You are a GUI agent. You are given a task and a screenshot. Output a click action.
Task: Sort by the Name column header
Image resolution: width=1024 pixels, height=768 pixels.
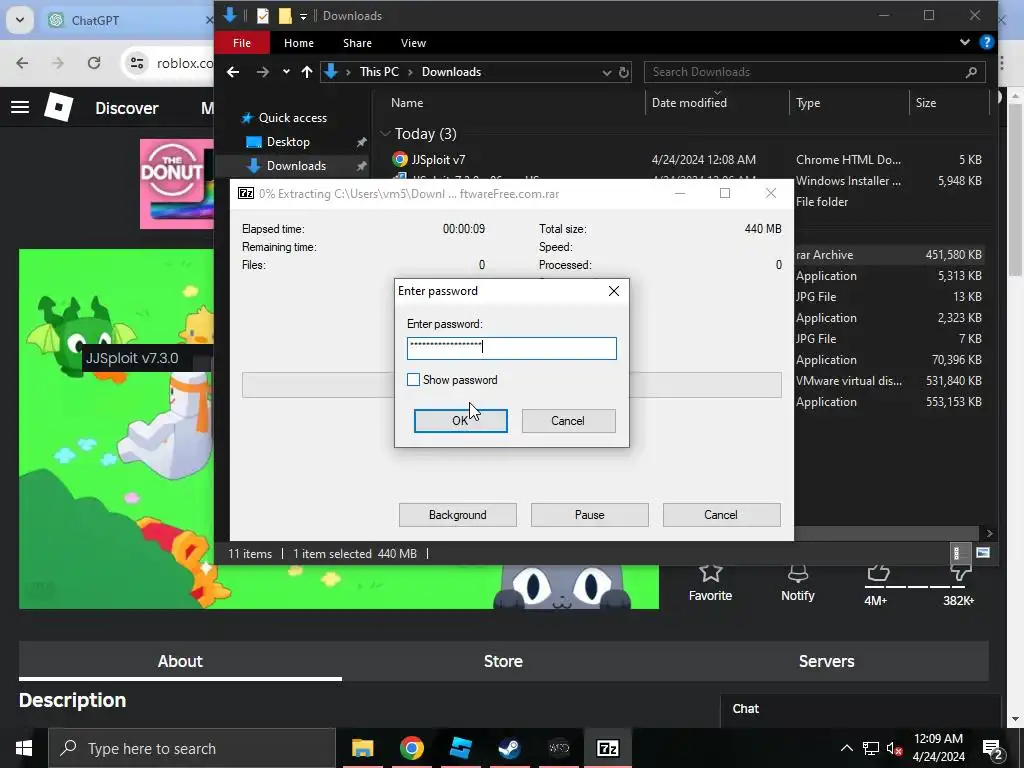pos(407,103)
